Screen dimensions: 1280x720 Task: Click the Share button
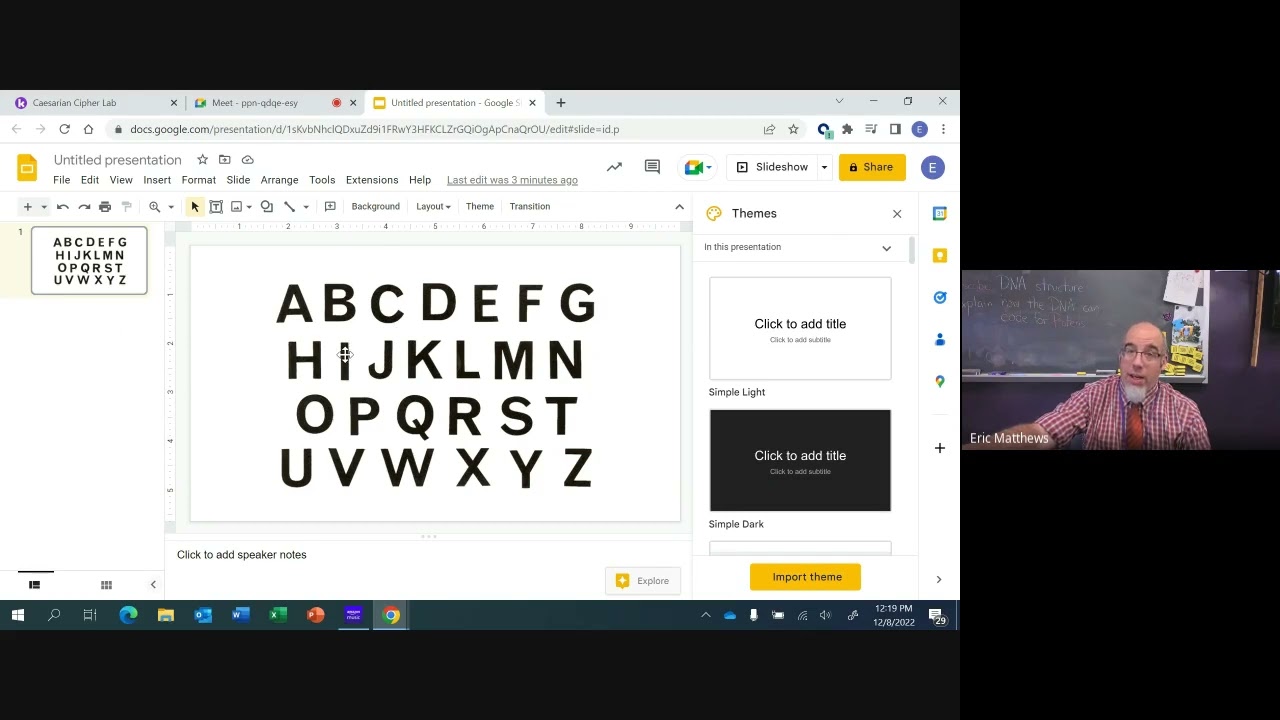[872, 167]
